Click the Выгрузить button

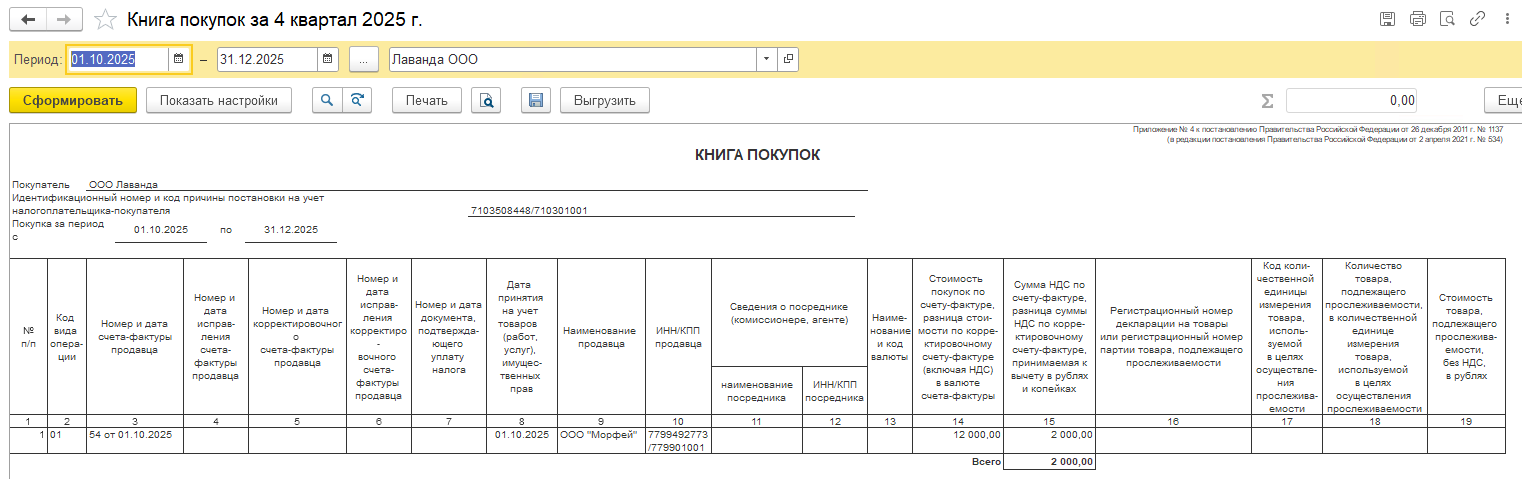point(604,100)
